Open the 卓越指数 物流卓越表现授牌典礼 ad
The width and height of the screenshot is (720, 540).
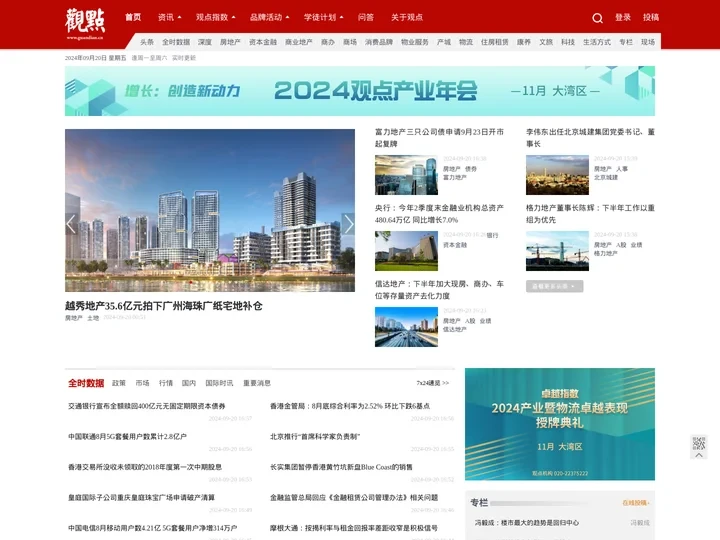(560, 424)
